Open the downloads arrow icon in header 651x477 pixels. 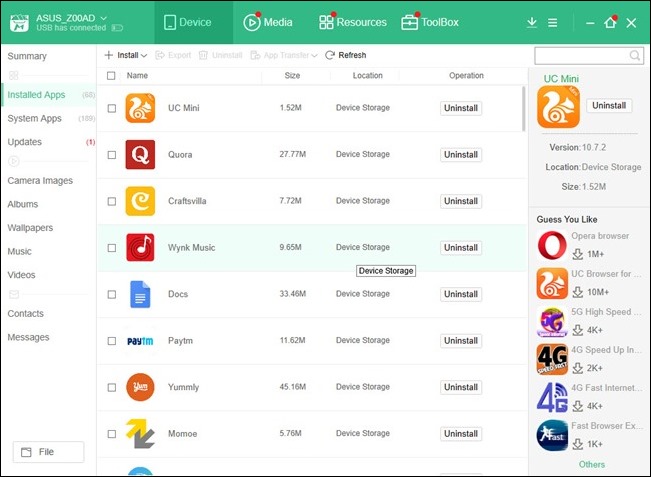pos(531,22)
